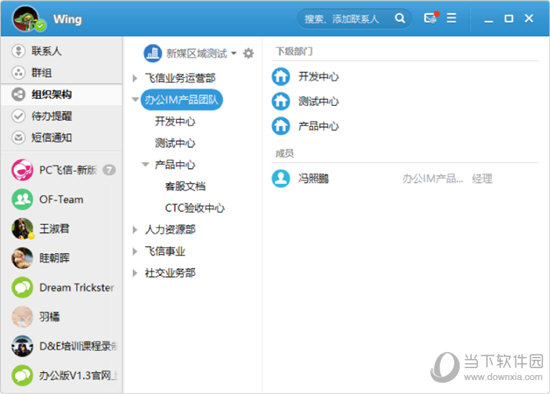Screen dimensions: 550x394
Task: Select 人力资源部 tree label
Action: click(170, 230)
